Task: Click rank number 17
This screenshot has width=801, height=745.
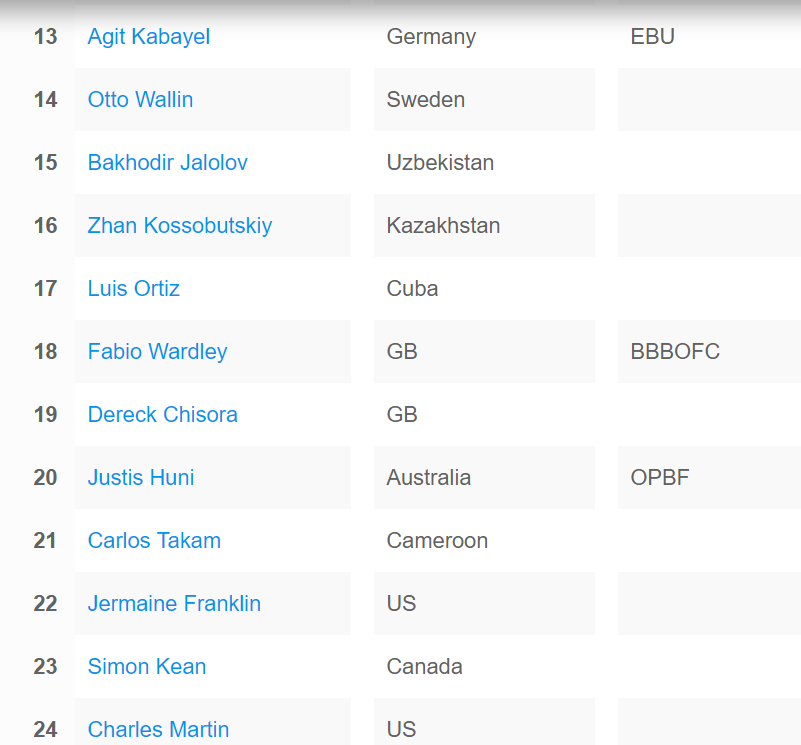Action: click(x=45, y=289)
